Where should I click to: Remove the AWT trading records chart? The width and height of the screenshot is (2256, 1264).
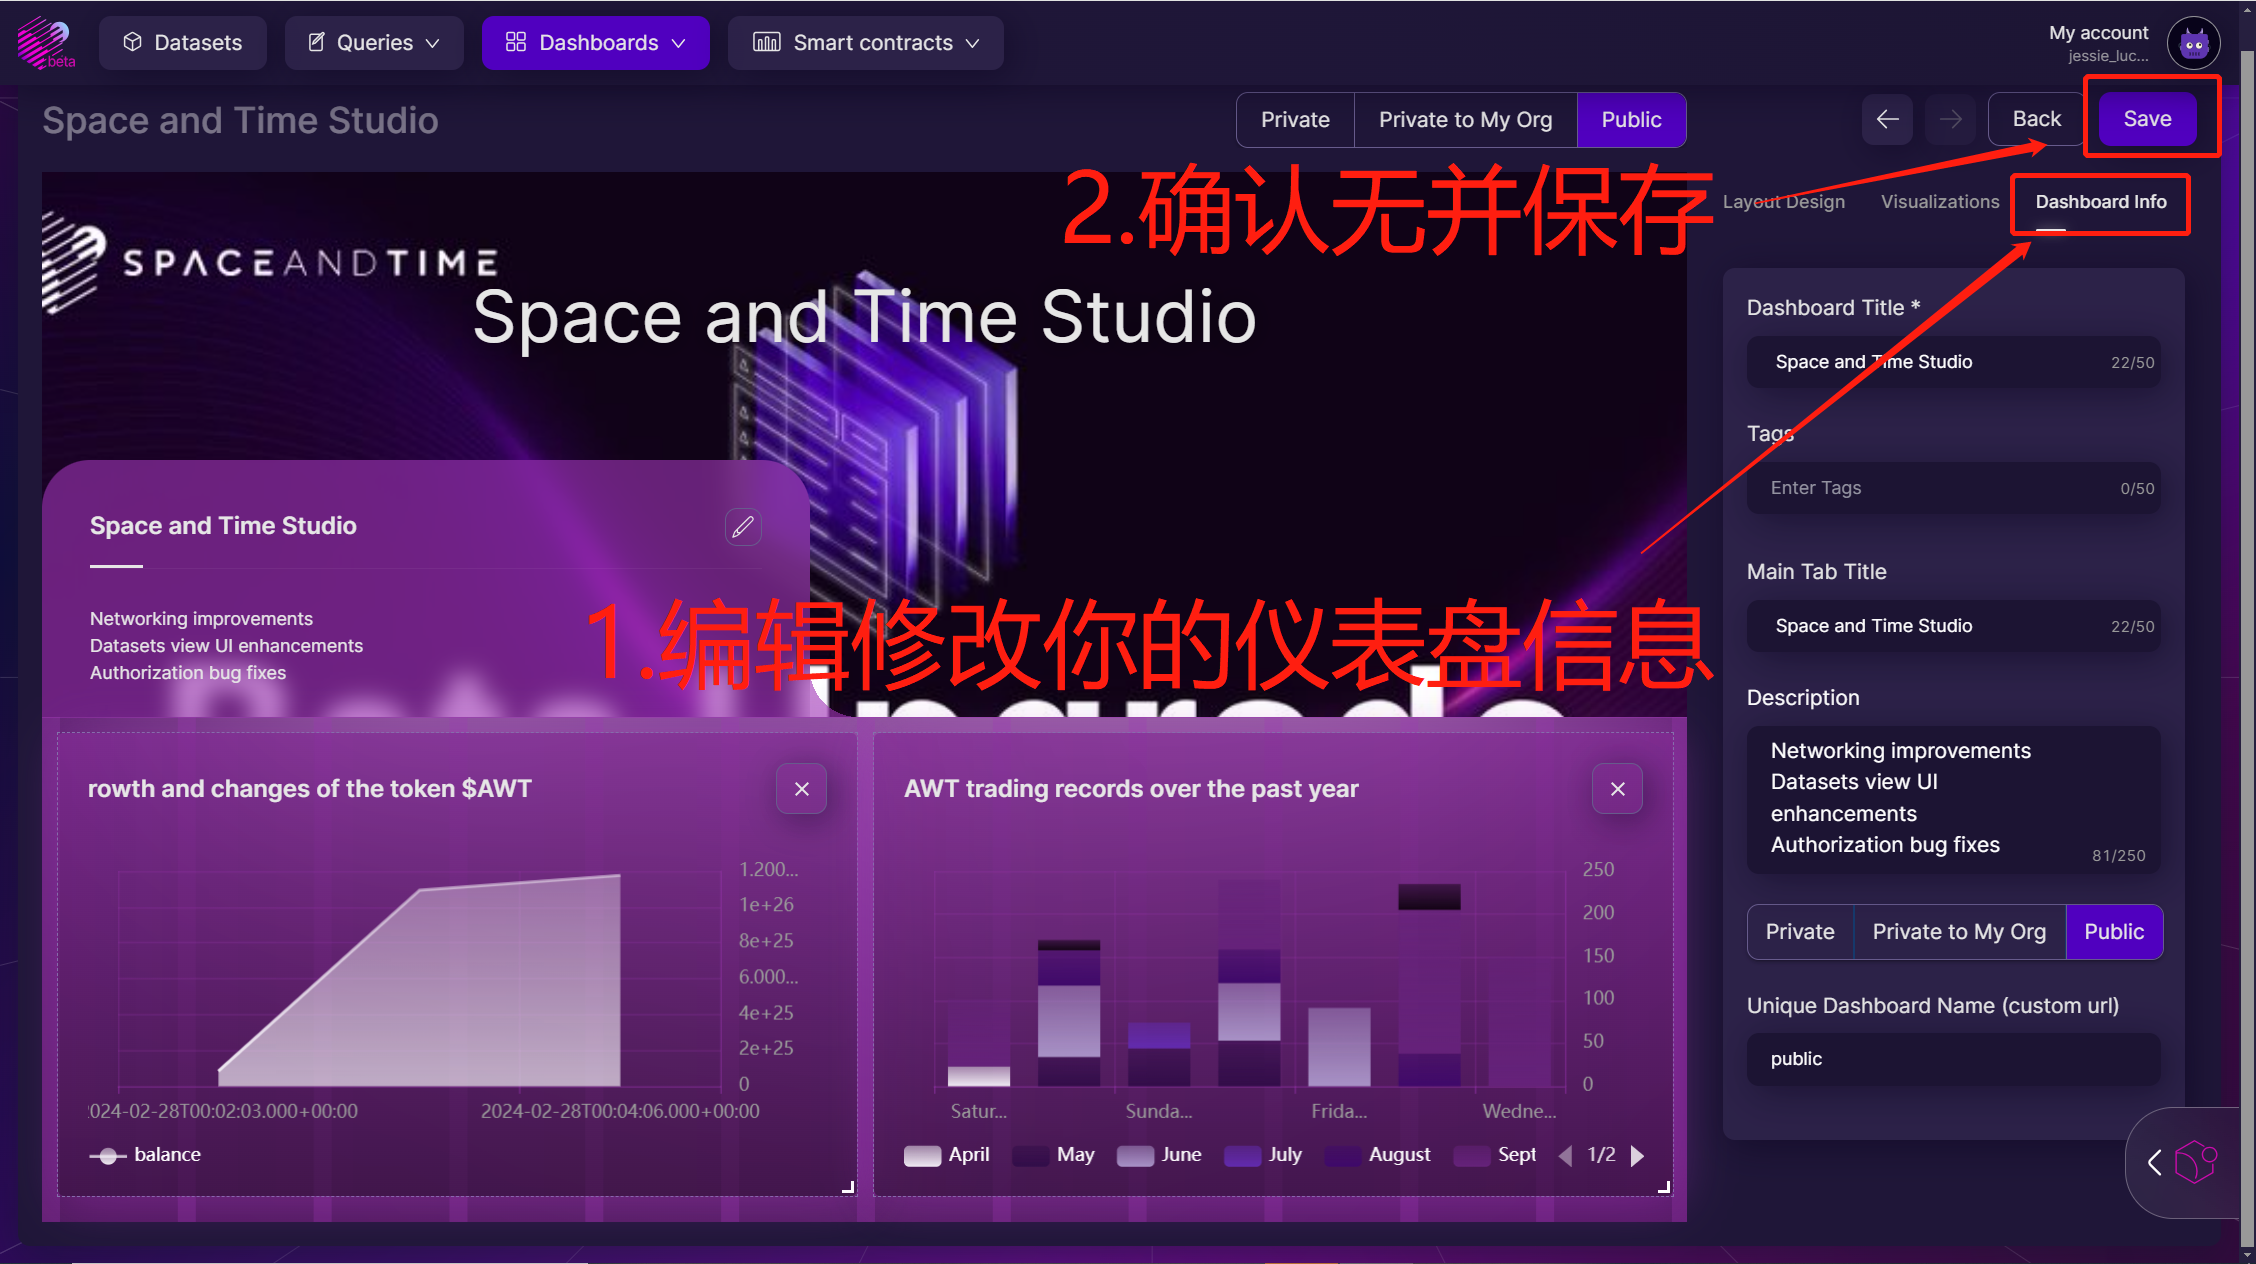pos(1617,789)
